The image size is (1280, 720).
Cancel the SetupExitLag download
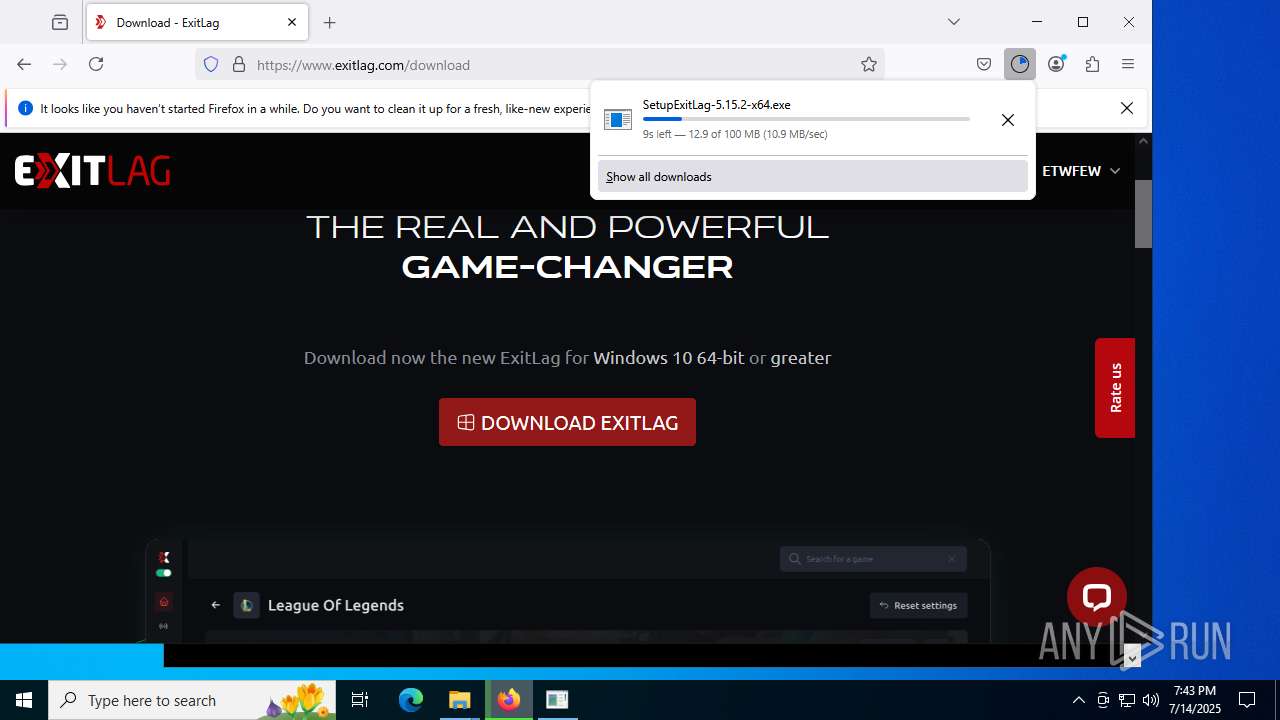[x=1008, y=120]
